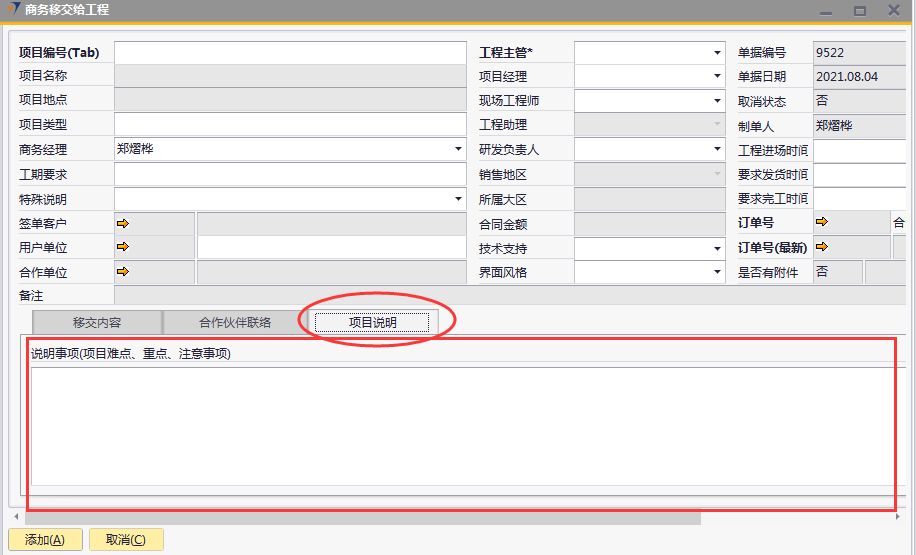Switch to the 合作伙伴联络 tab
The height and width of the screenshot is (555, 916).
tap(235, 322)
